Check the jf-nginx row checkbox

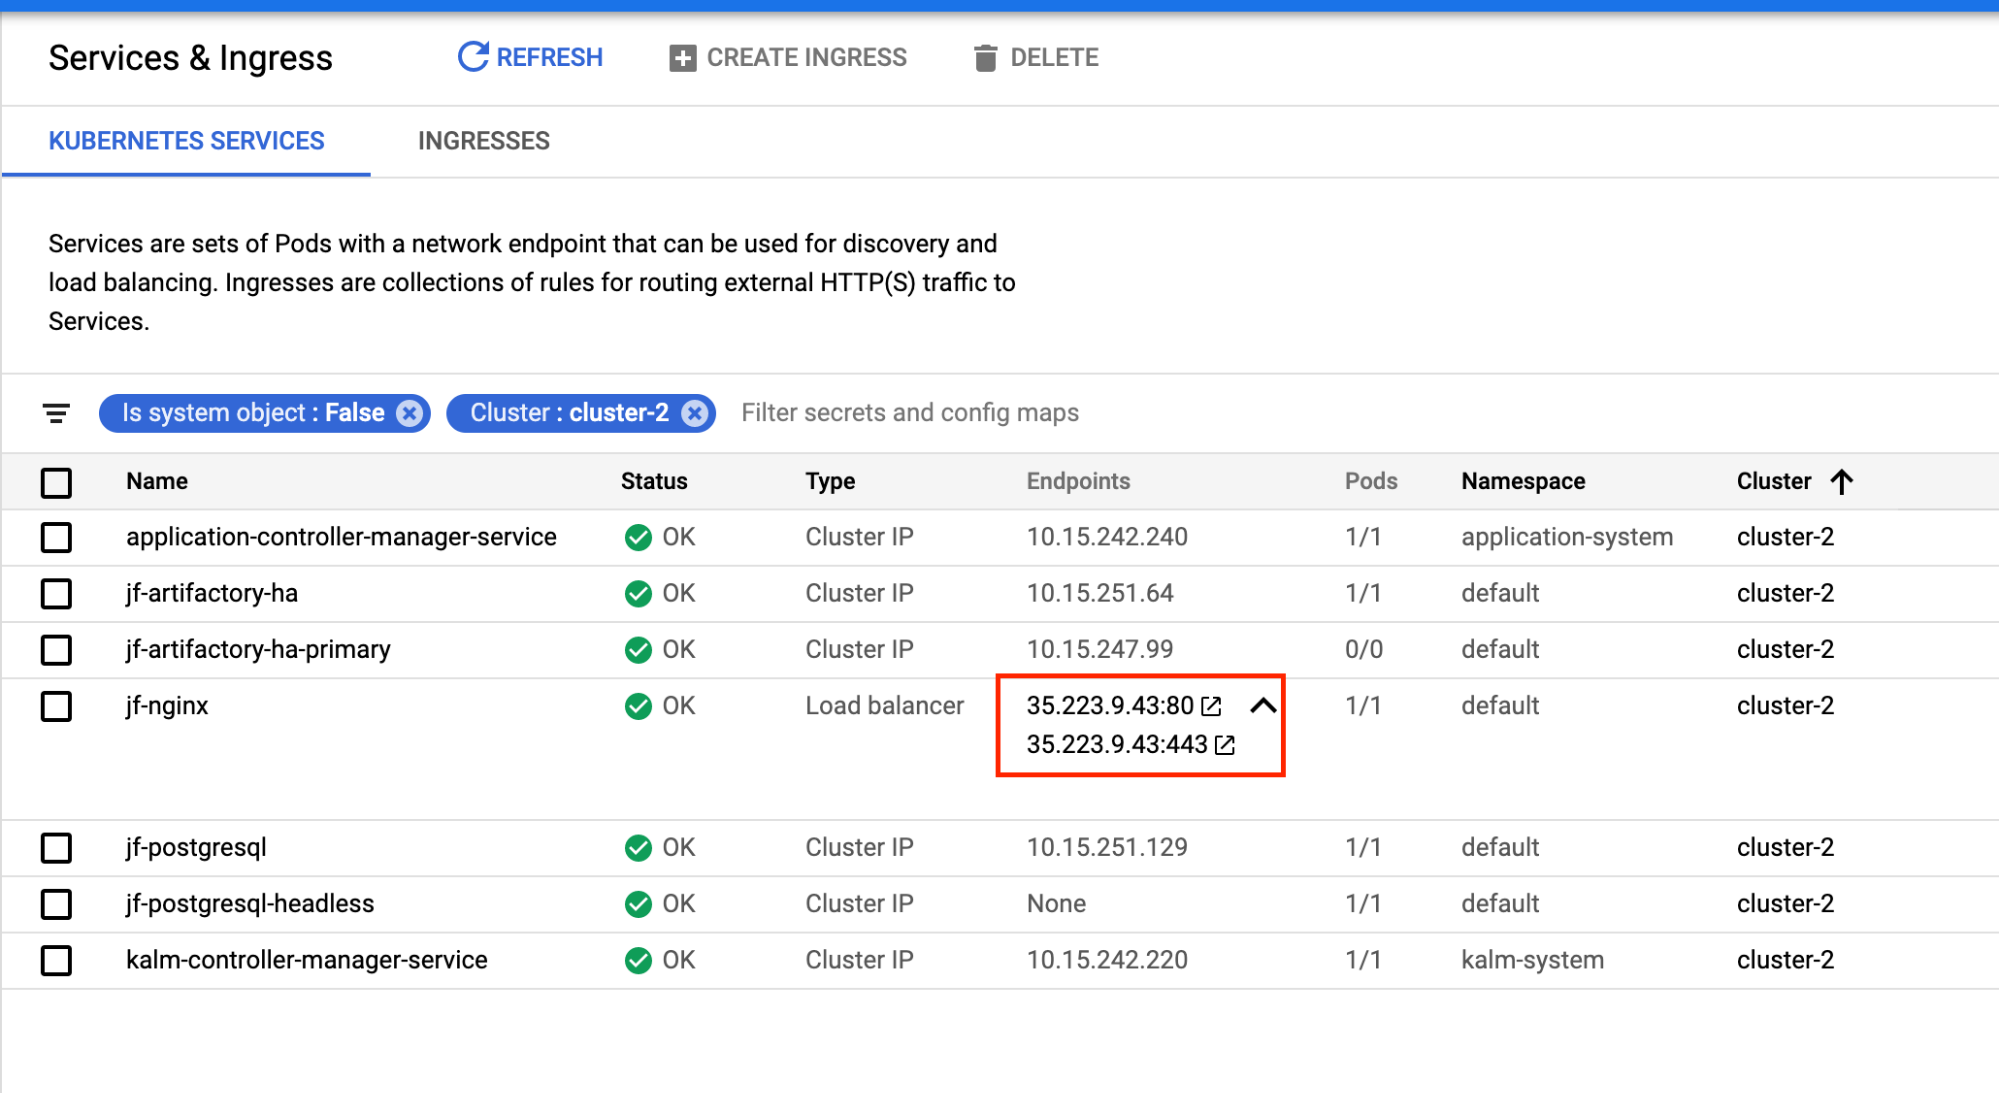pyautogui.click(x=56, y=706)
